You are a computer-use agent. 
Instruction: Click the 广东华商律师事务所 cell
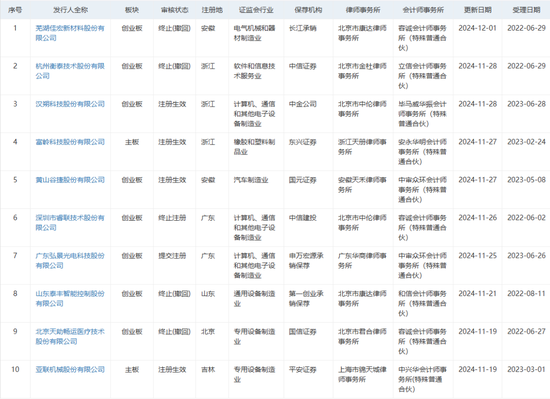pyautogui.click(x=362, y=261)
